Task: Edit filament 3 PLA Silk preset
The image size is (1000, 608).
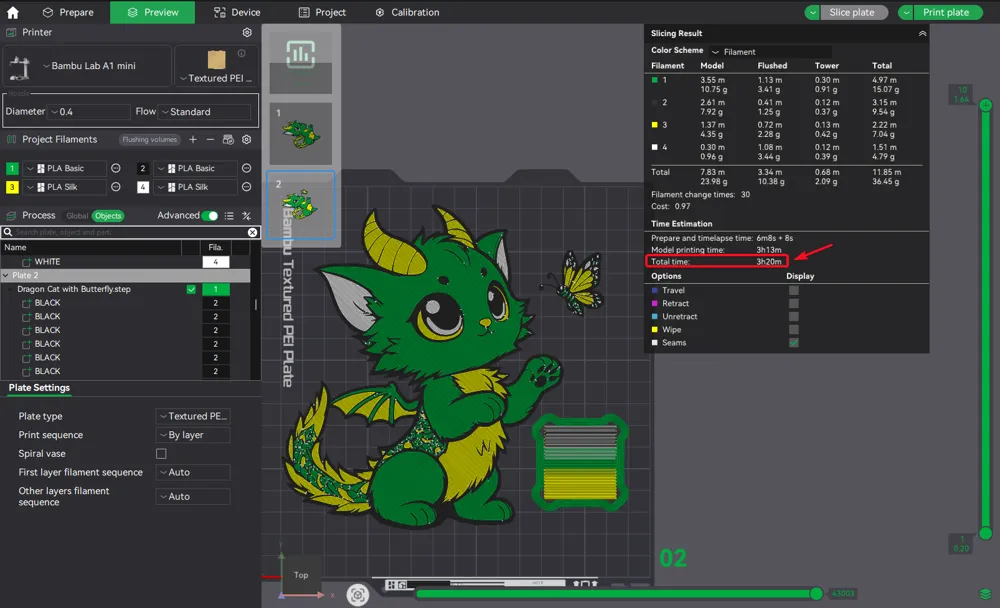Action: (115, 187)
